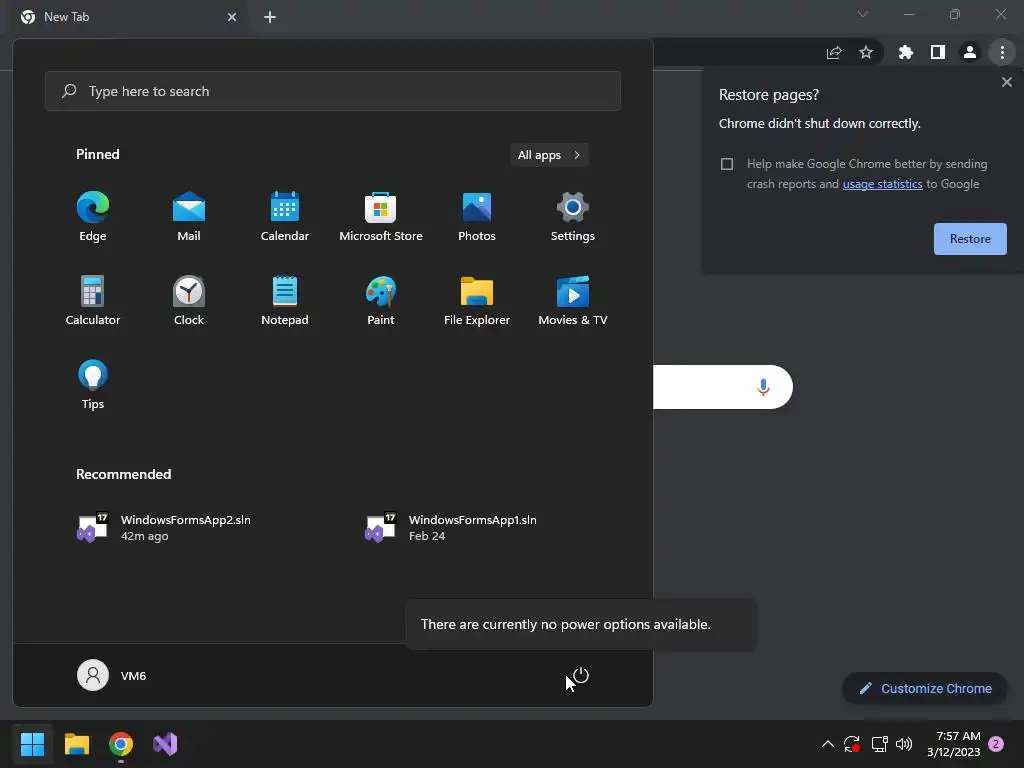Close the New Tab tab
Screen dimensions: 1024x768
click(232, 17)
